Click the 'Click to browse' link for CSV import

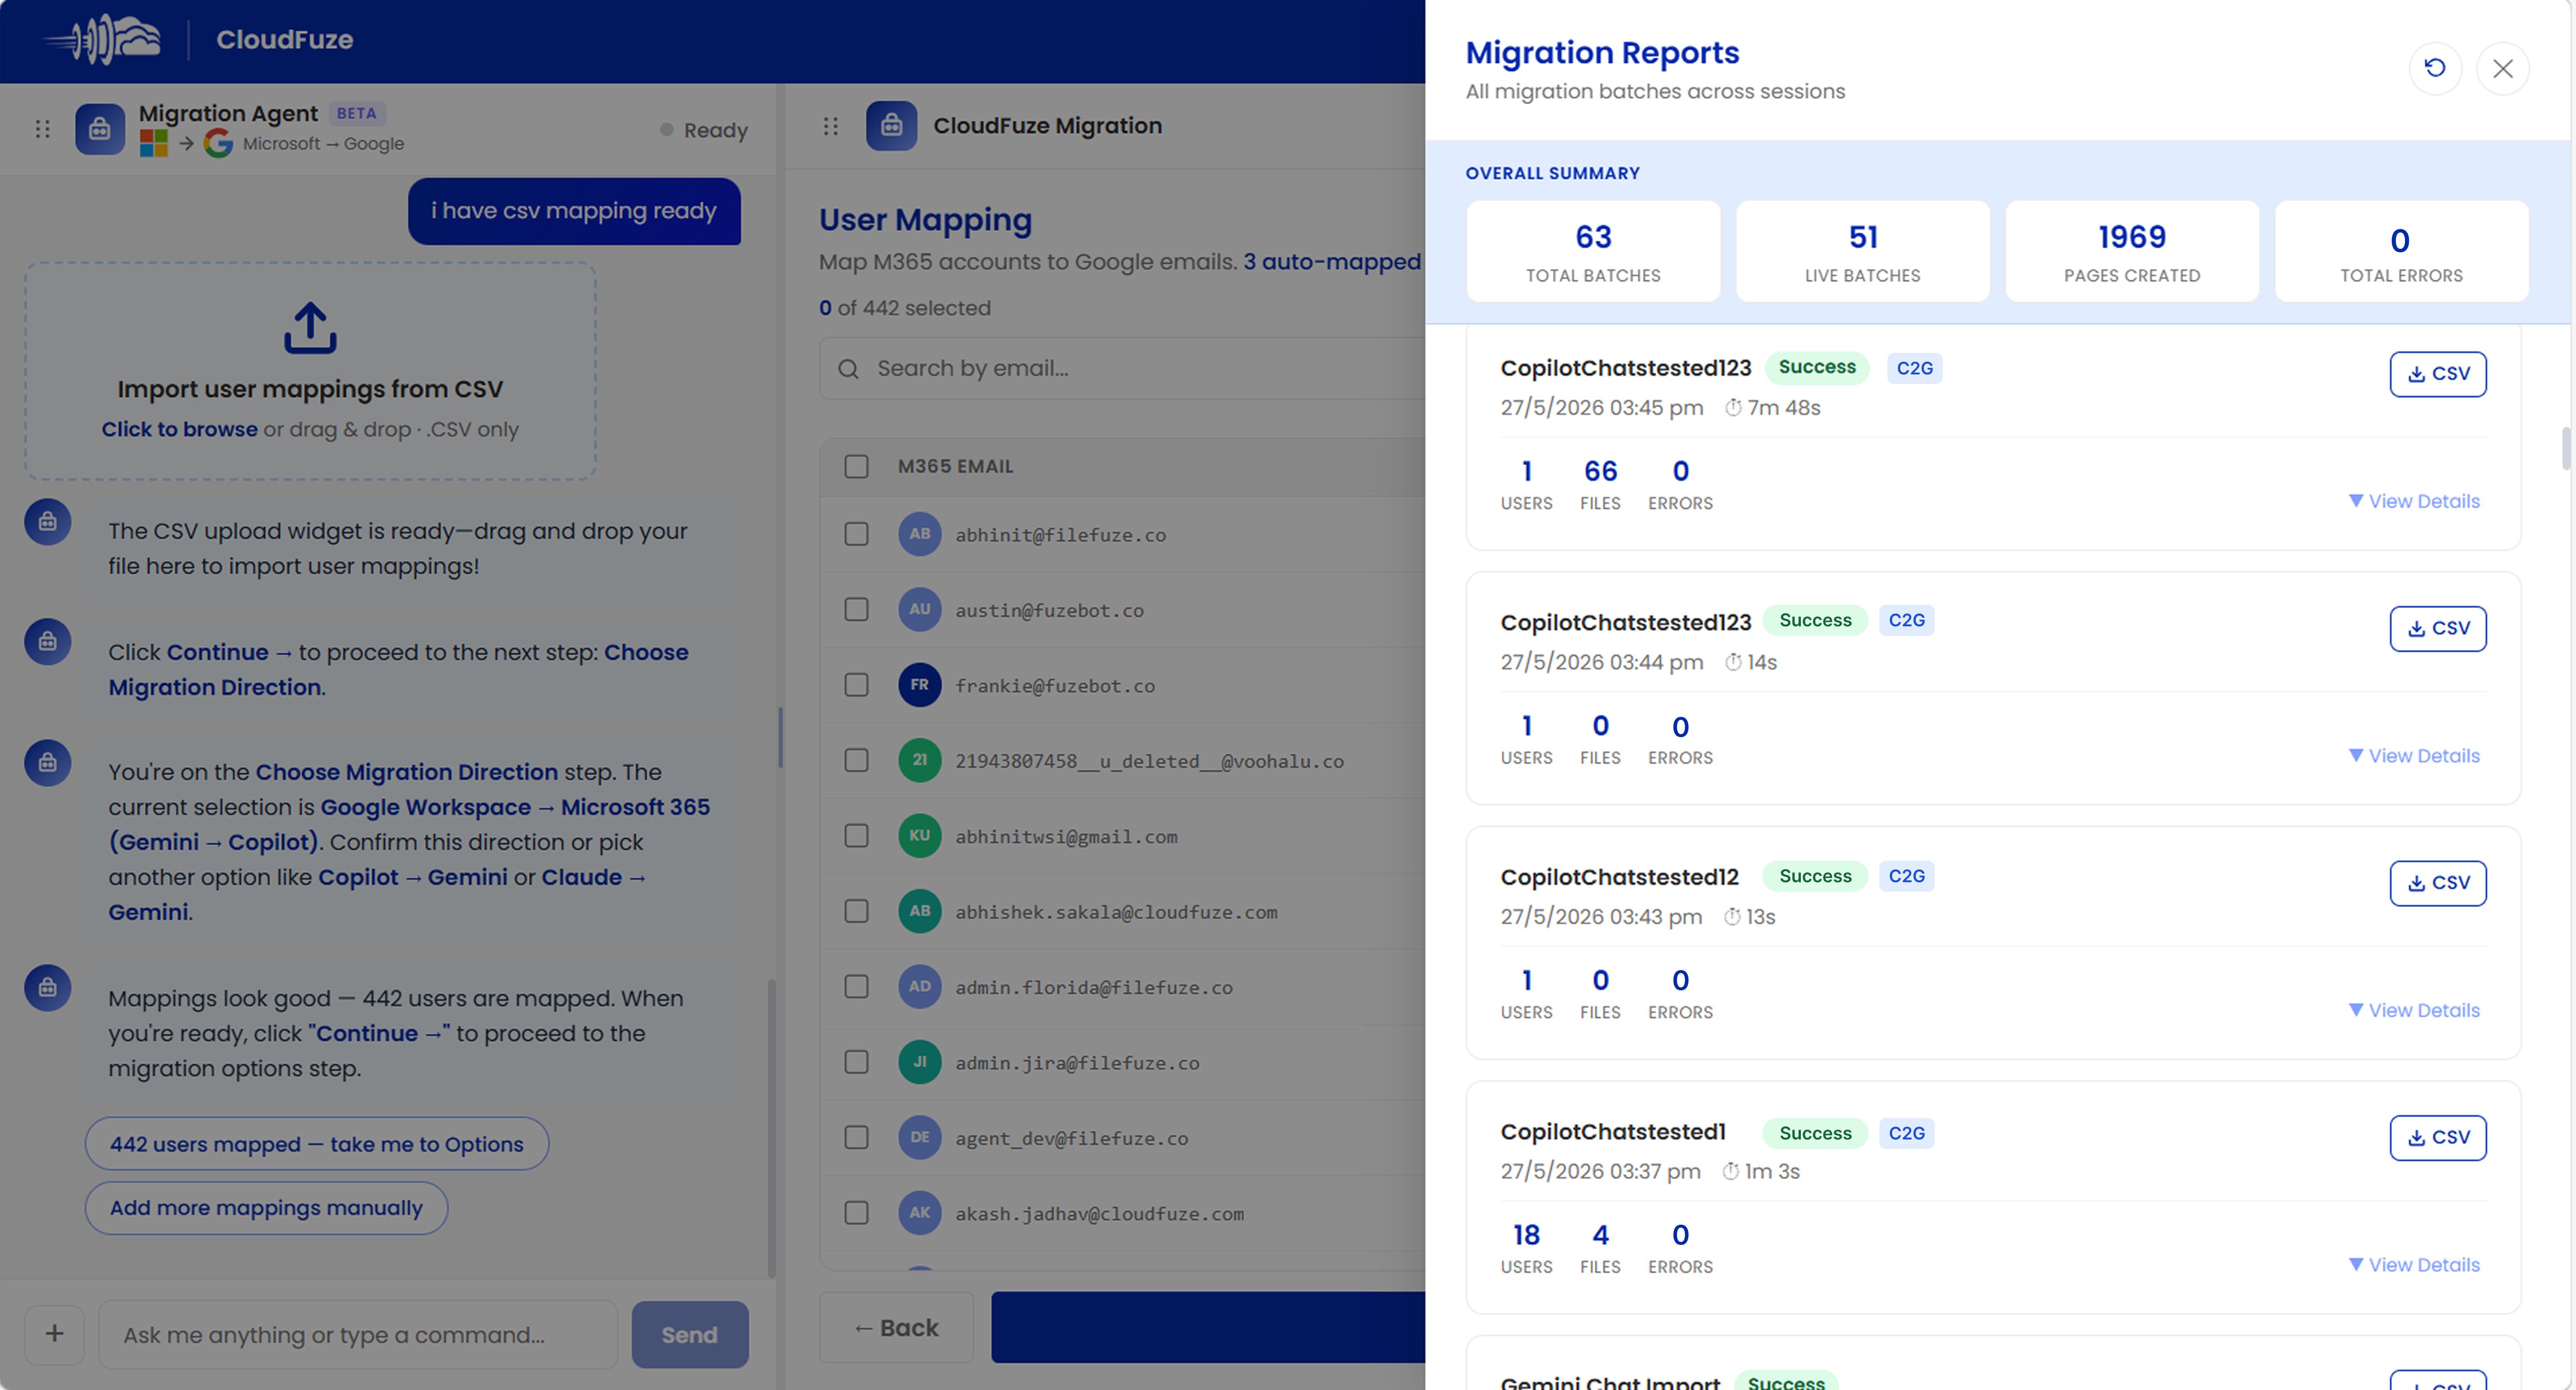179,430
